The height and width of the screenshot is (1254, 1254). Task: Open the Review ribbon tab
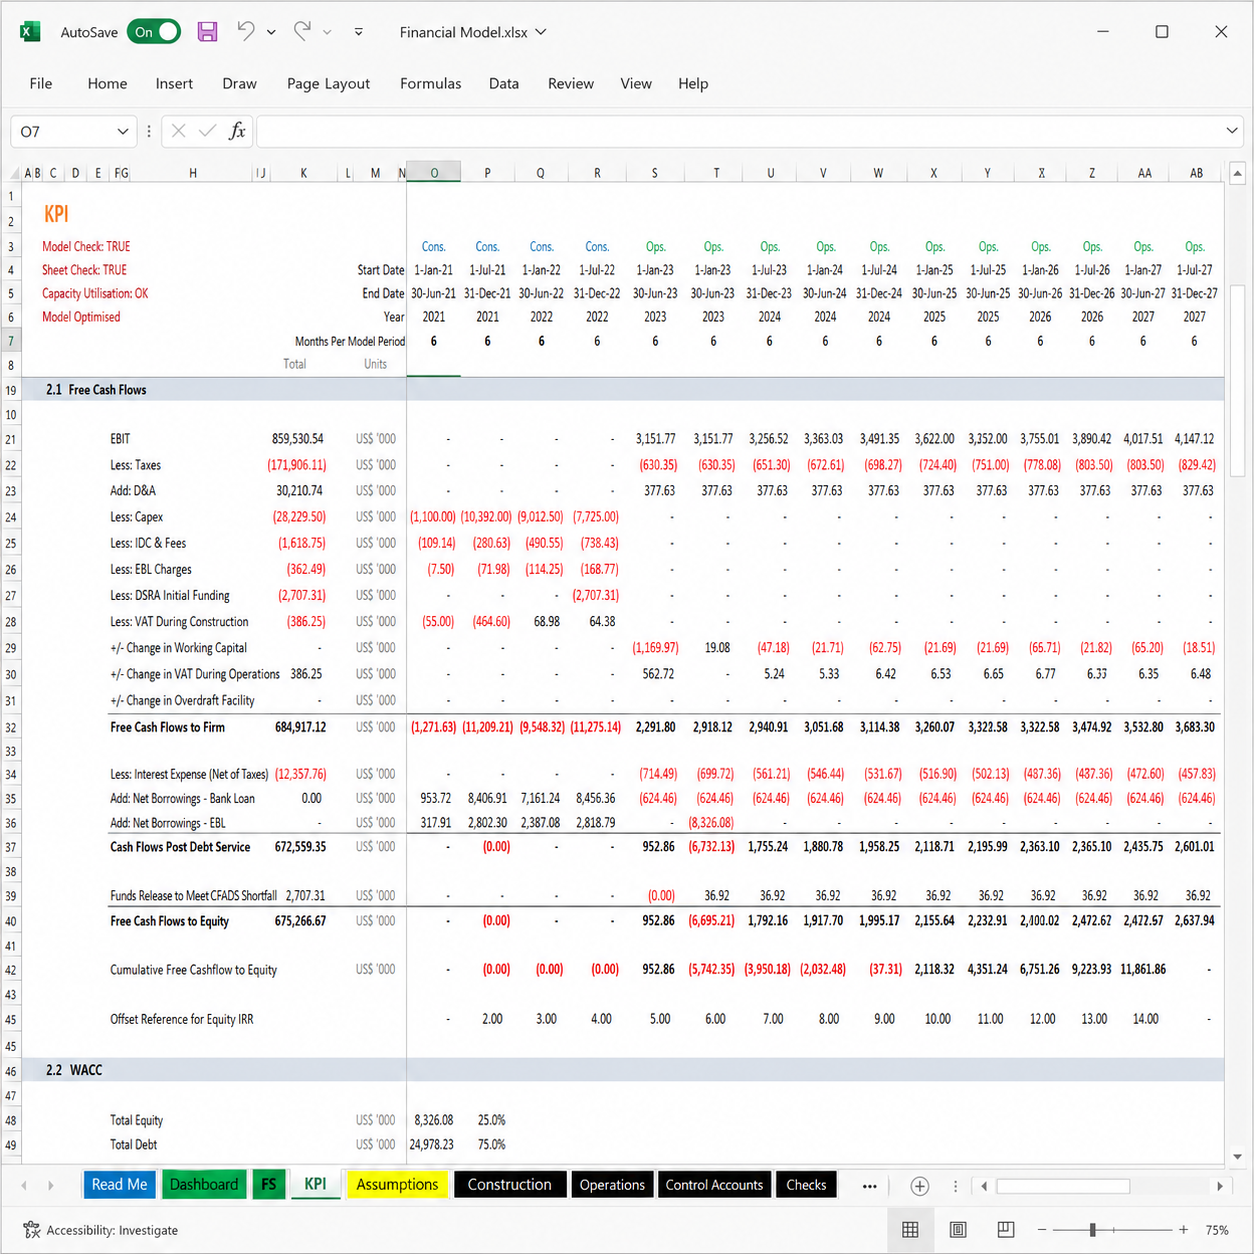point(571,83)
